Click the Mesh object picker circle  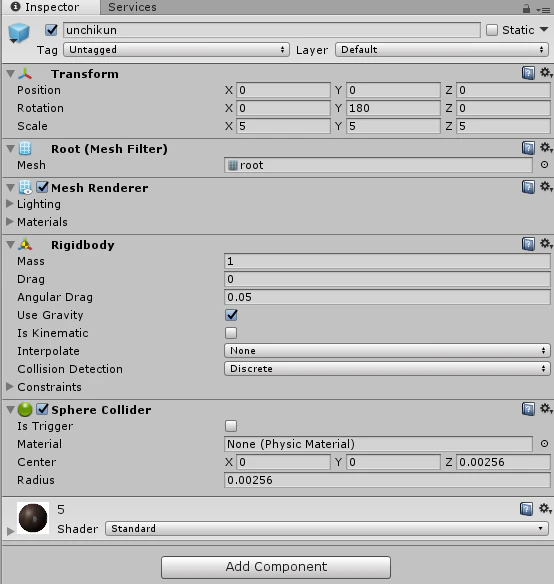[544, 165]
